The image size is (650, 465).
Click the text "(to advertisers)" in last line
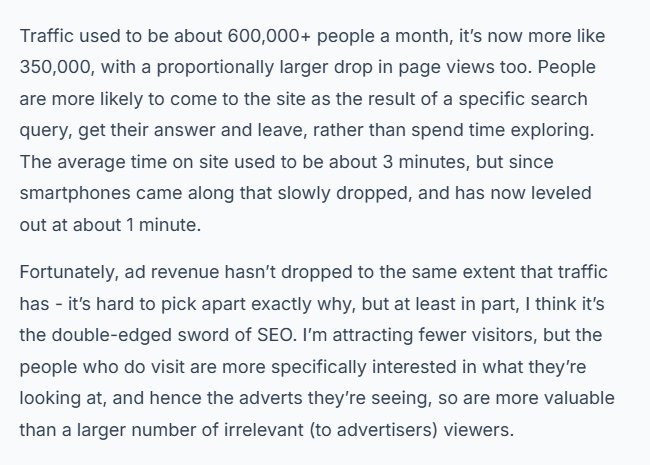click(374, 431)
